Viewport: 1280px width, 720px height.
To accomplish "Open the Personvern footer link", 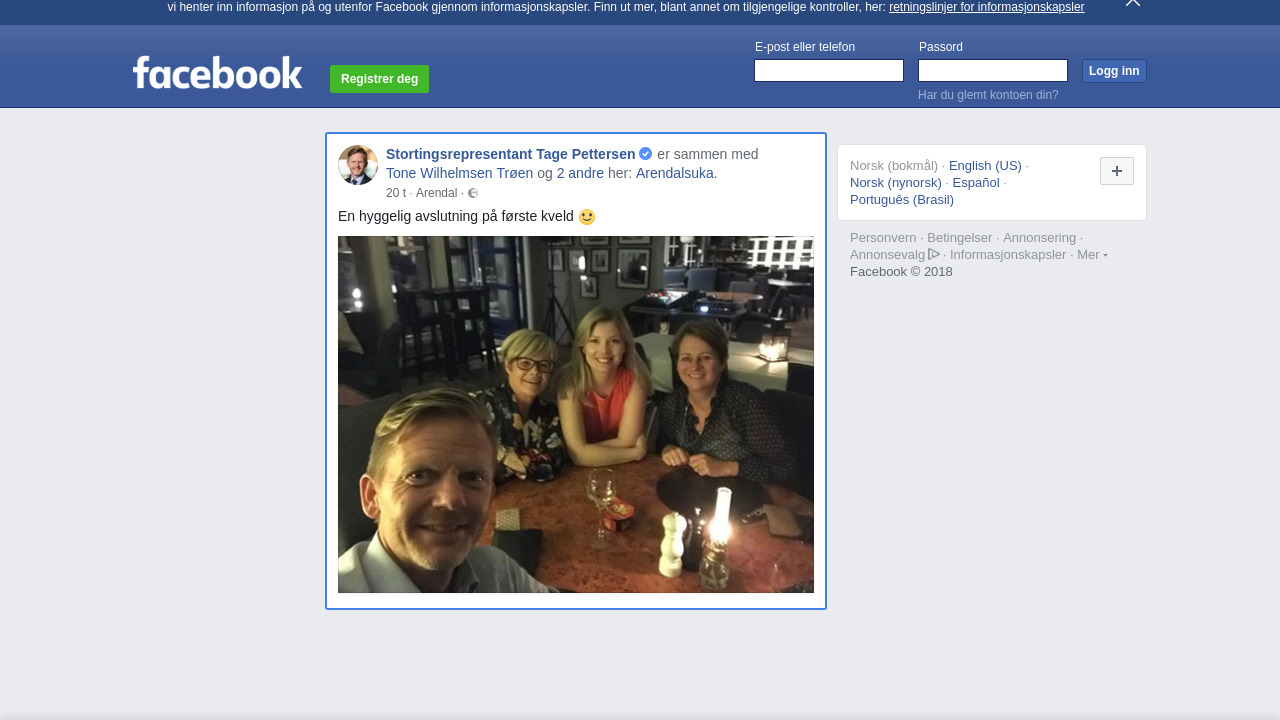I will [883, 238].
